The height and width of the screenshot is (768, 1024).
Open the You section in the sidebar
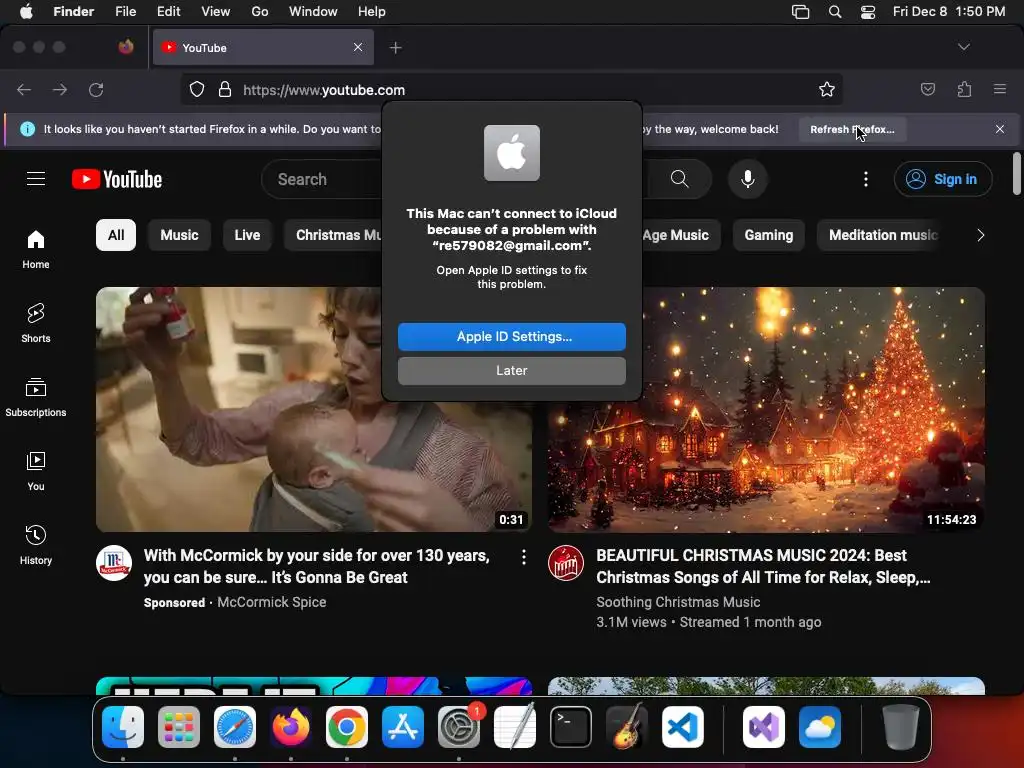36,471
